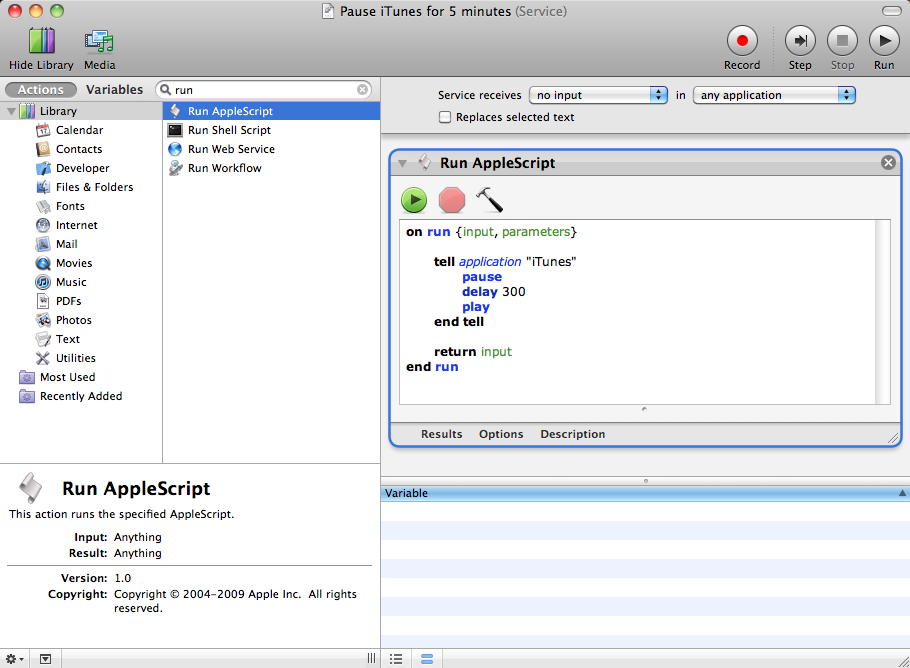Remove the Run AppleScript action with X
Screen dimensions: 910x668
[x=888, y=163]
